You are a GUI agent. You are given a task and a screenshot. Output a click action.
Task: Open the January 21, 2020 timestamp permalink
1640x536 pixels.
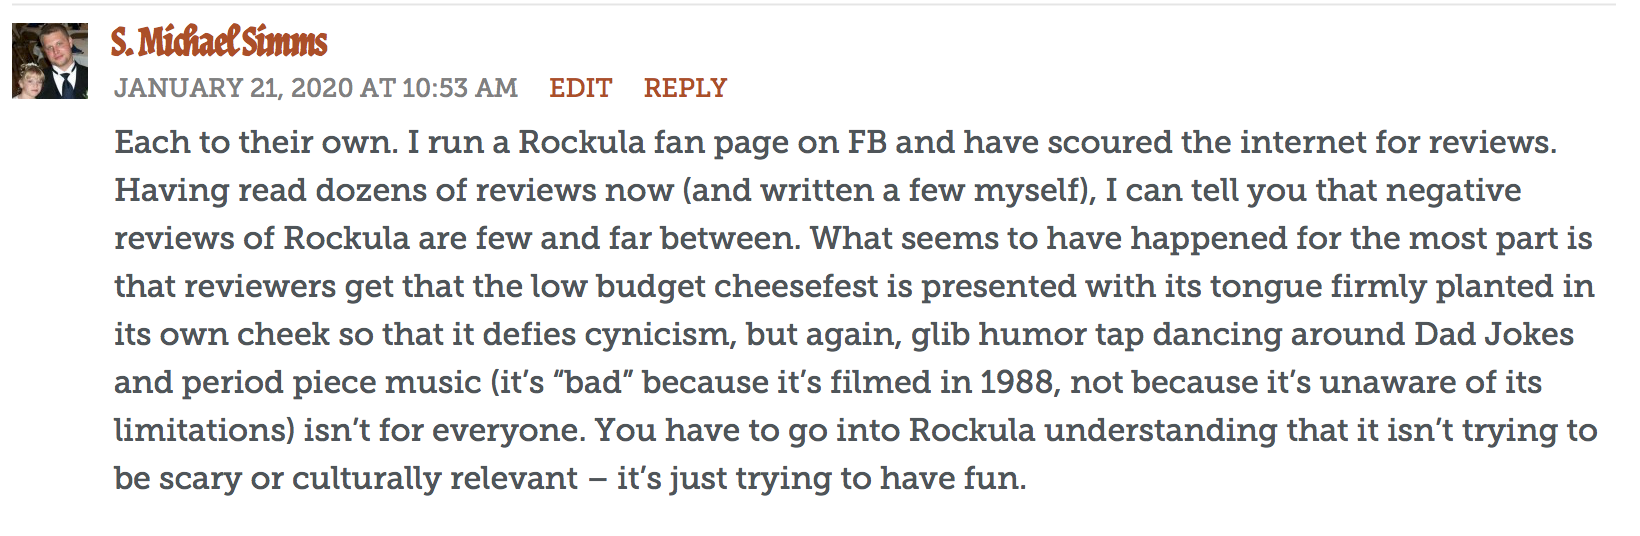pos(316,88)
